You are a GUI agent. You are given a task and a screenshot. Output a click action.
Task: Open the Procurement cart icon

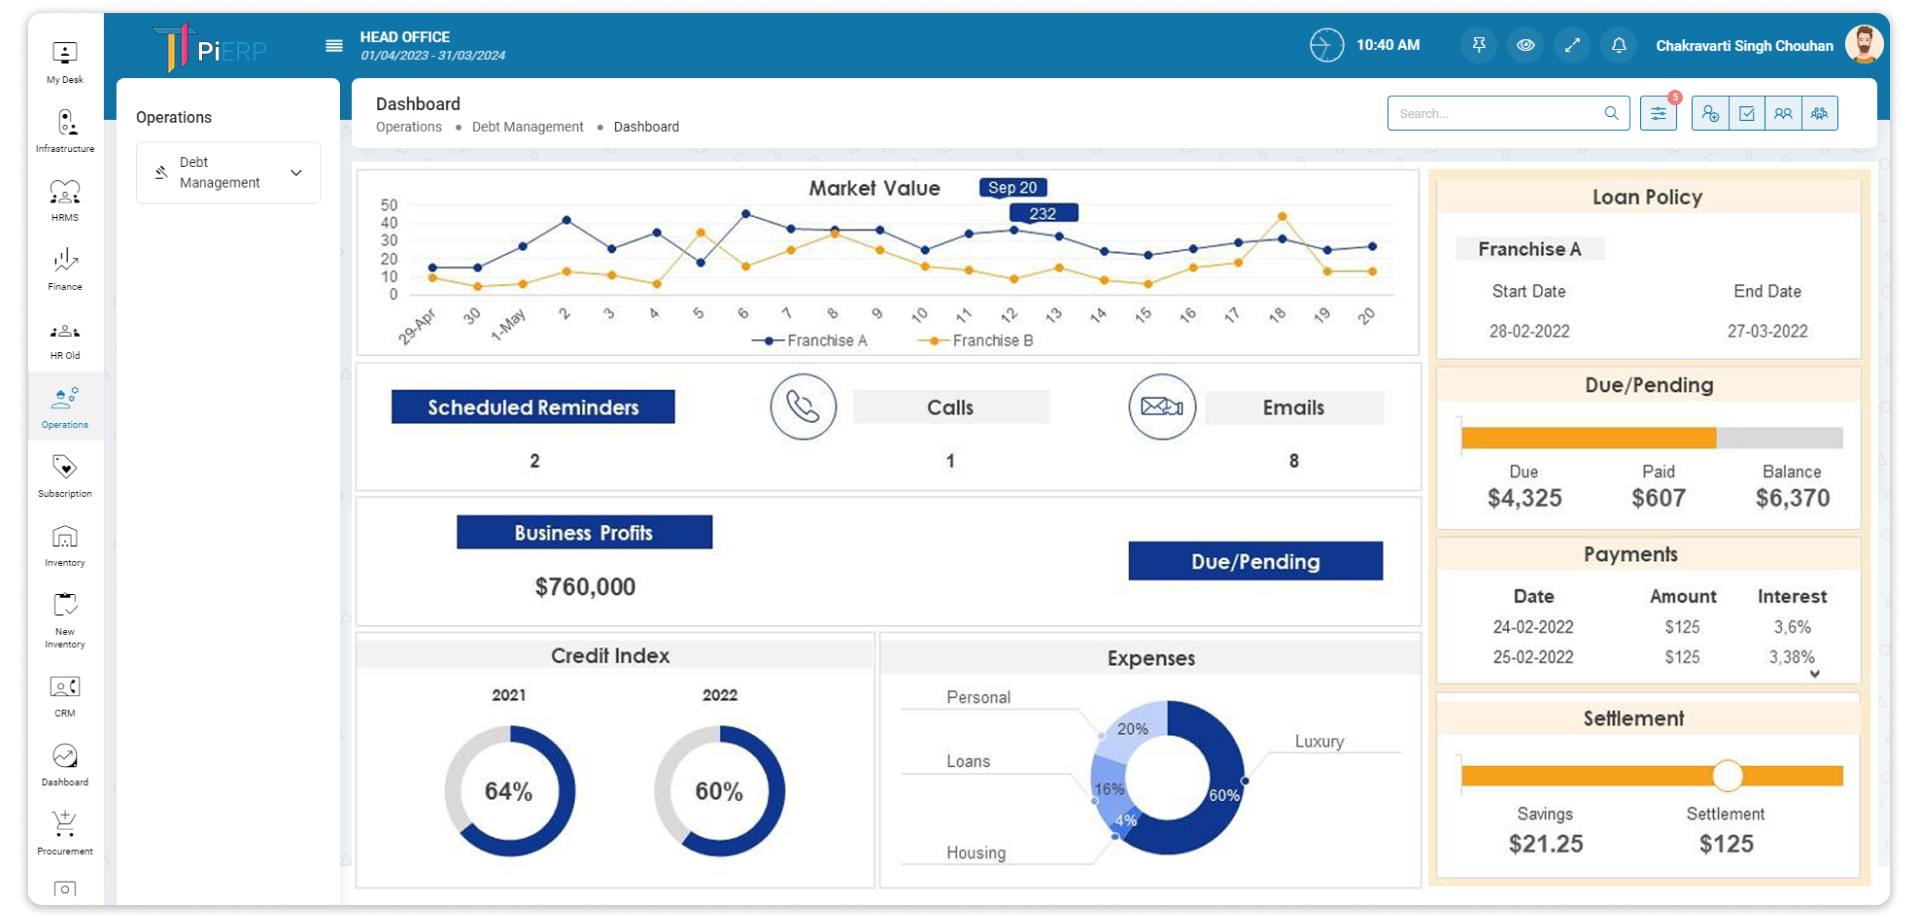pos(65,832)
